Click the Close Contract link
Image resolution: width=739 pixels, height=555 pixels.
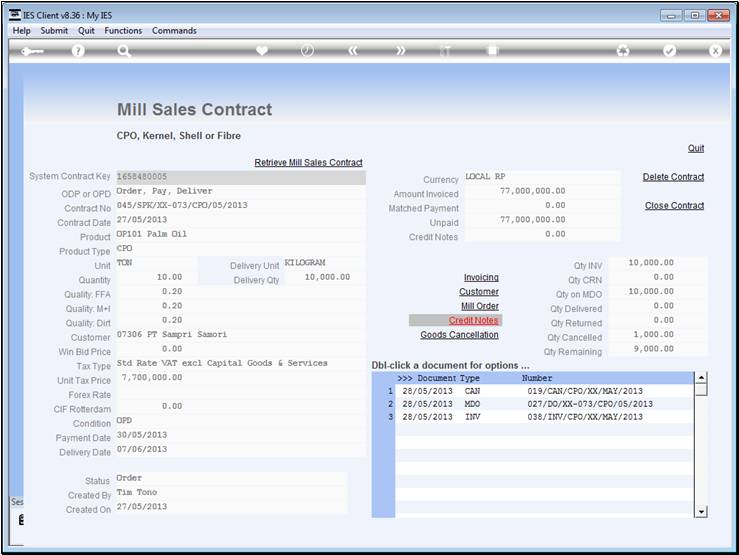(x=674, y=206)
